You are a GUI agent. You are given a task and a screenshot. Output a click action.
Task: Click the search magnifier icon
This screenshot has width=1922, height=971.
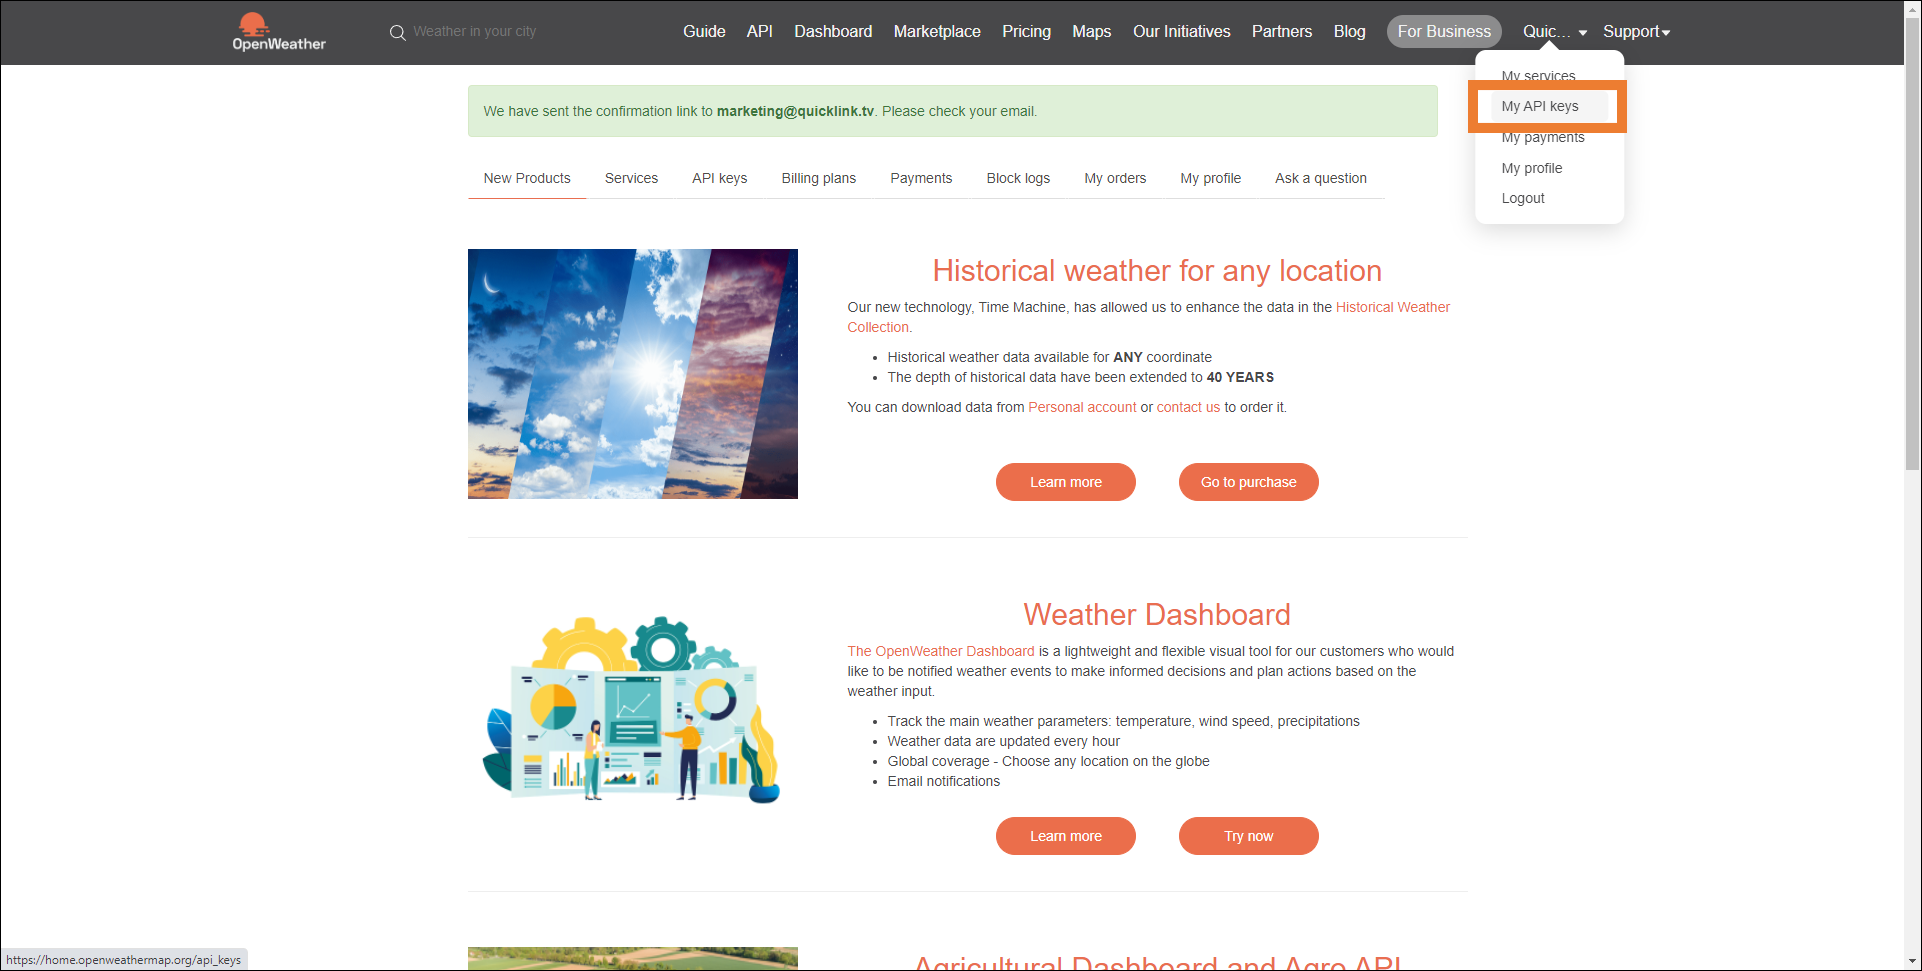pos(397,32)
